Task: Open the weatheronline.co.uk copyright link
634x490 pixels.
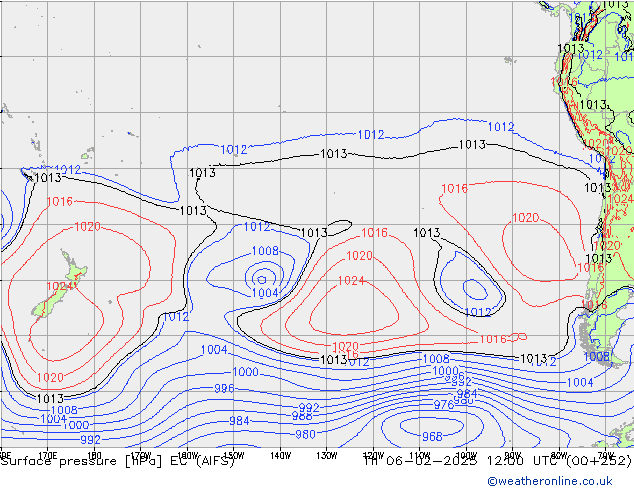Action: tap(550, 481)
